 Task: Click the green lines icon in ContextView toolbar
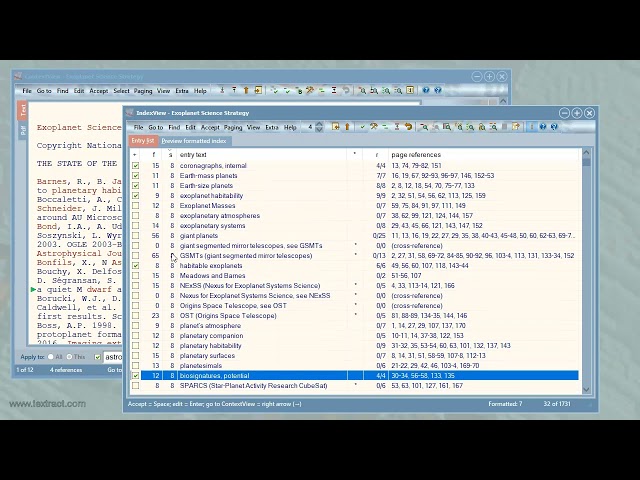[322, 90]
